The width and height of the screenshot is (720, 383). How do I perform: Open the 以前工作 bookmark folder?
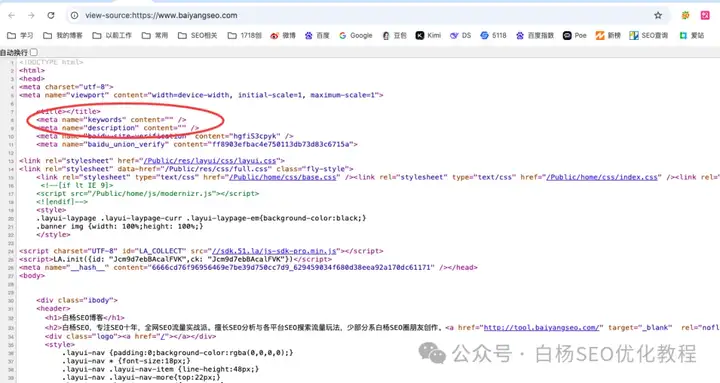coord(112,35)
